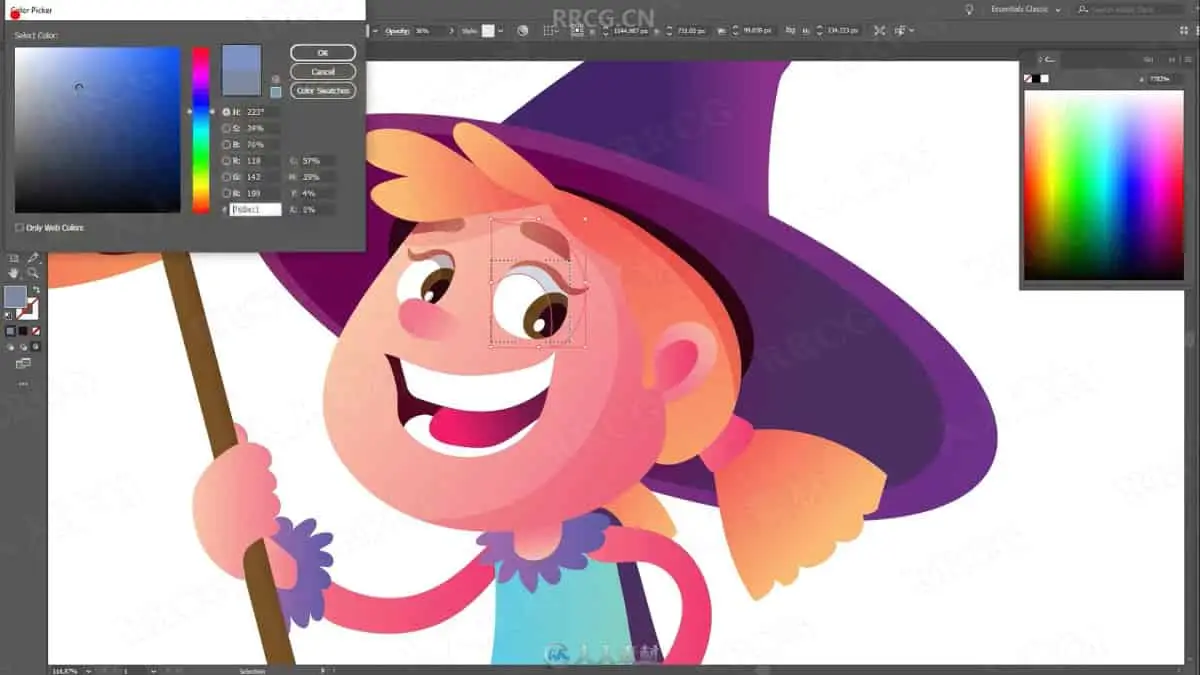This screenshot has width=1200, height=675.
Task: Choose Draw Behind mode icon
Action: pos(23,347)
